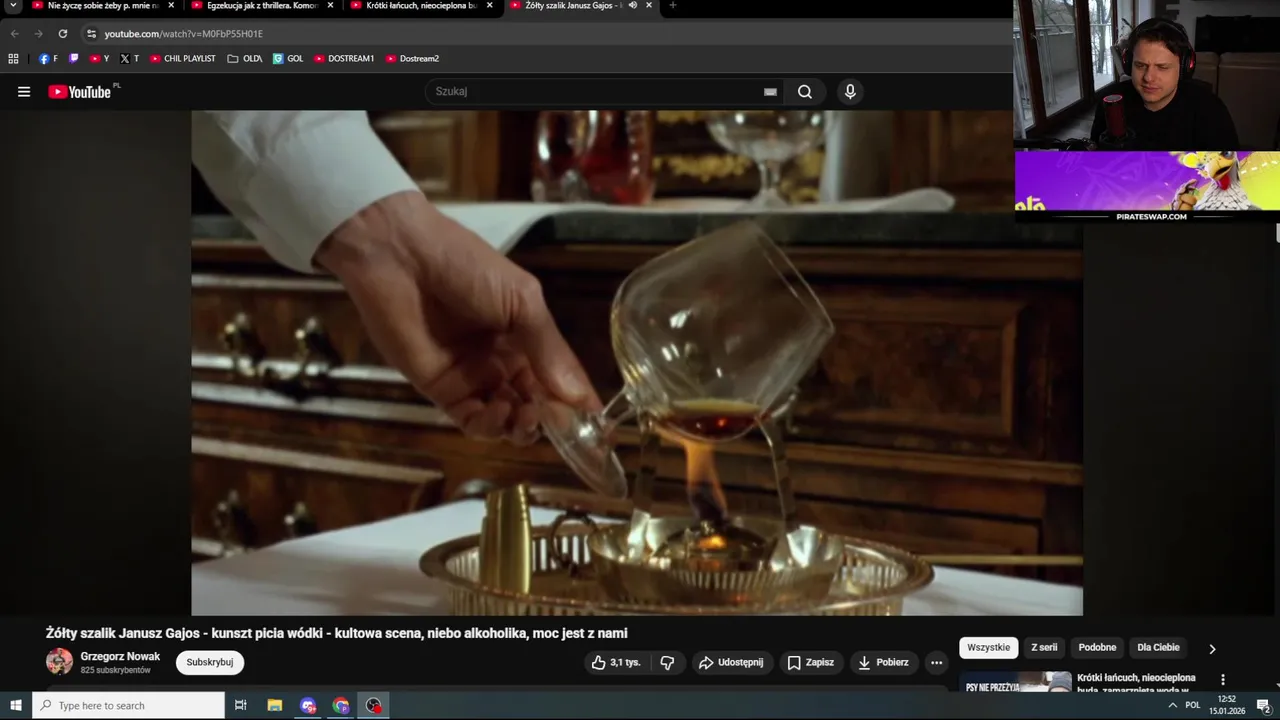Share the video via Udostępnij
1280x720 pixels.
[731, 662]
